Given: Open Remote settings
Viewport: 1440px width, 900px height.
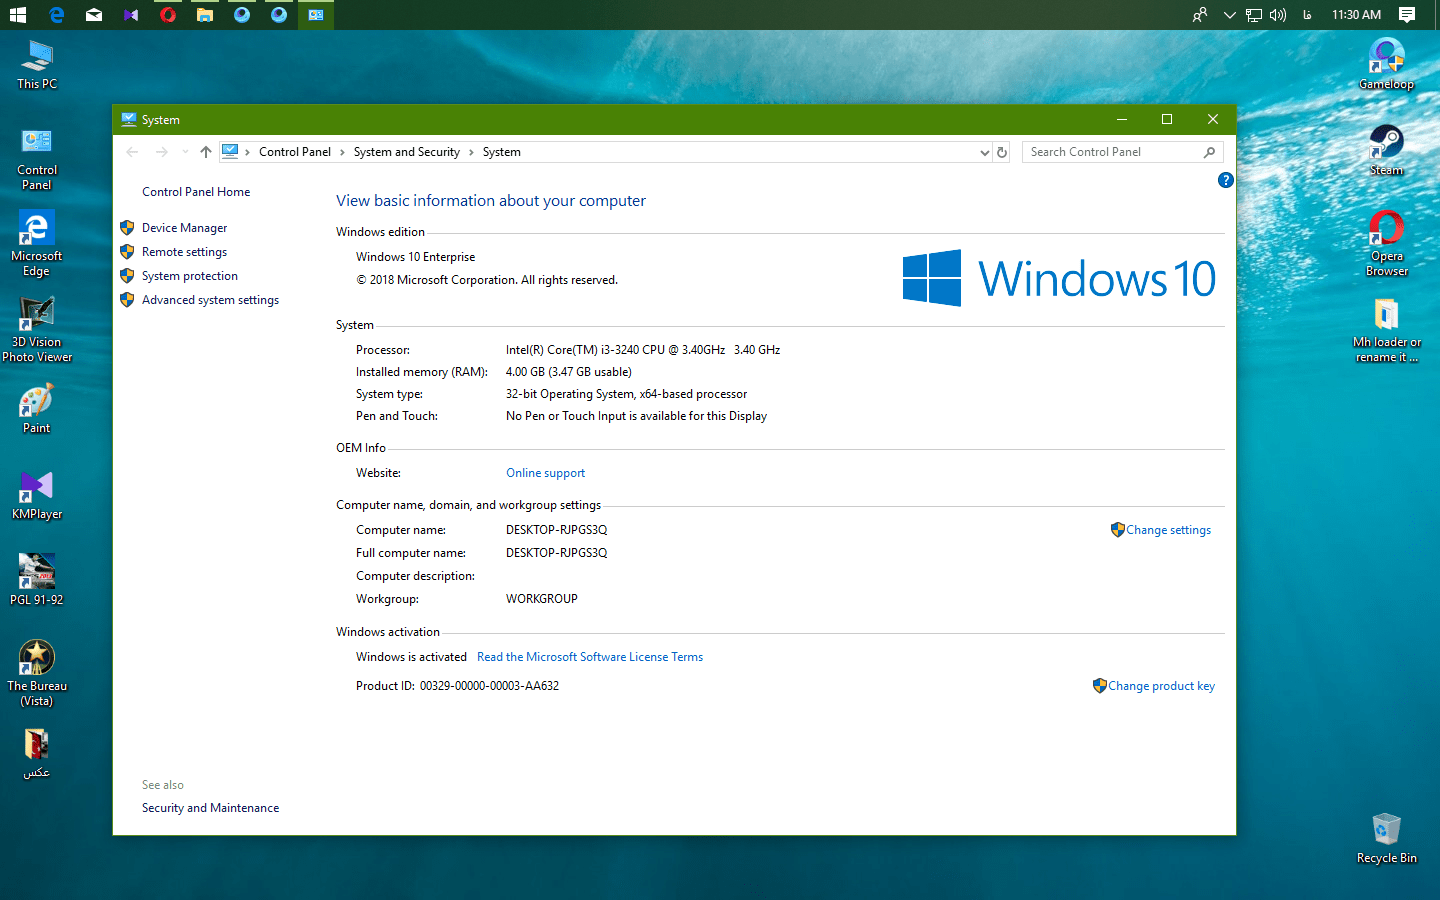Looking at the screenshot, I should [x=184, y=252].
